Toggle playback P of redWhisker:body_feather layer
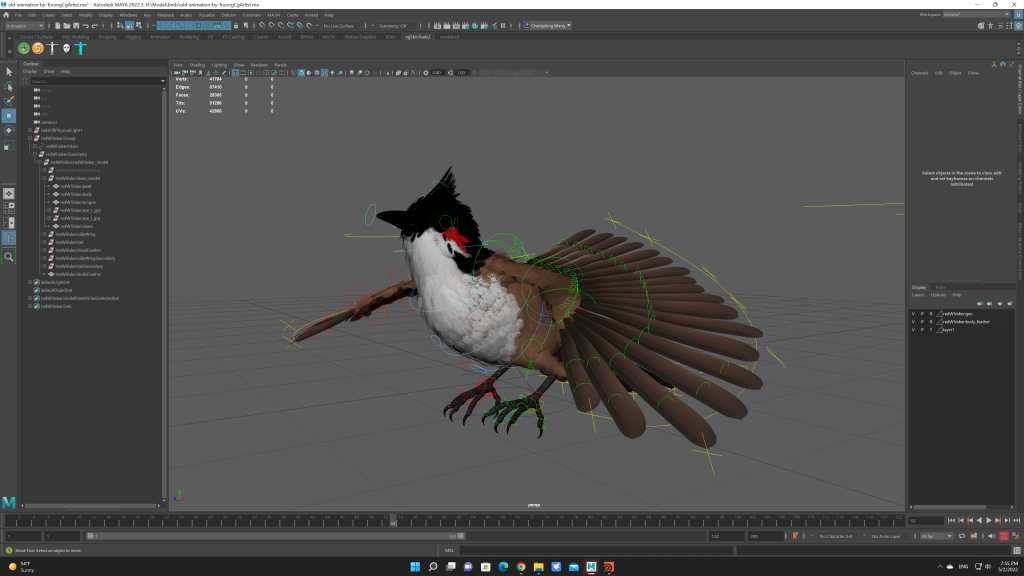This screenshot has height=576, width=1024. [x=922, y=321]
